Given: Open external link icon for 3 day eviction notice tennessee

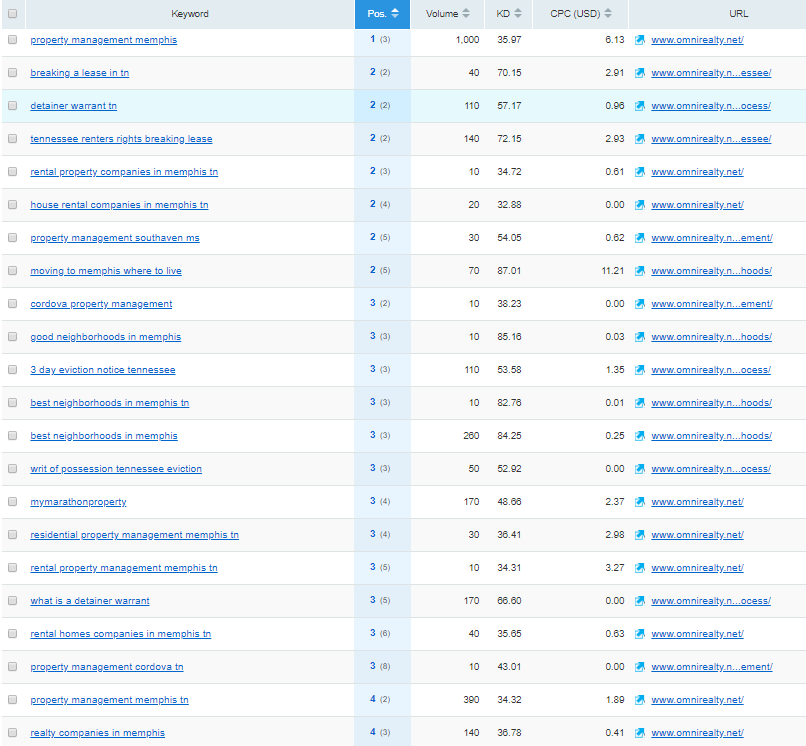Looking at the screenshot, I should (x=639, y=370).
